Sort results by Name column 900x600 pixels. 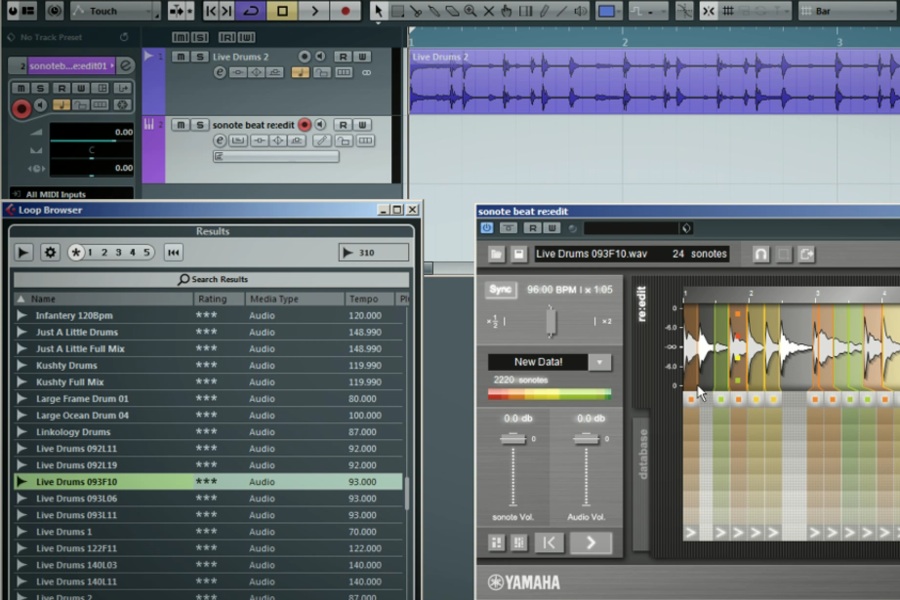103,299
